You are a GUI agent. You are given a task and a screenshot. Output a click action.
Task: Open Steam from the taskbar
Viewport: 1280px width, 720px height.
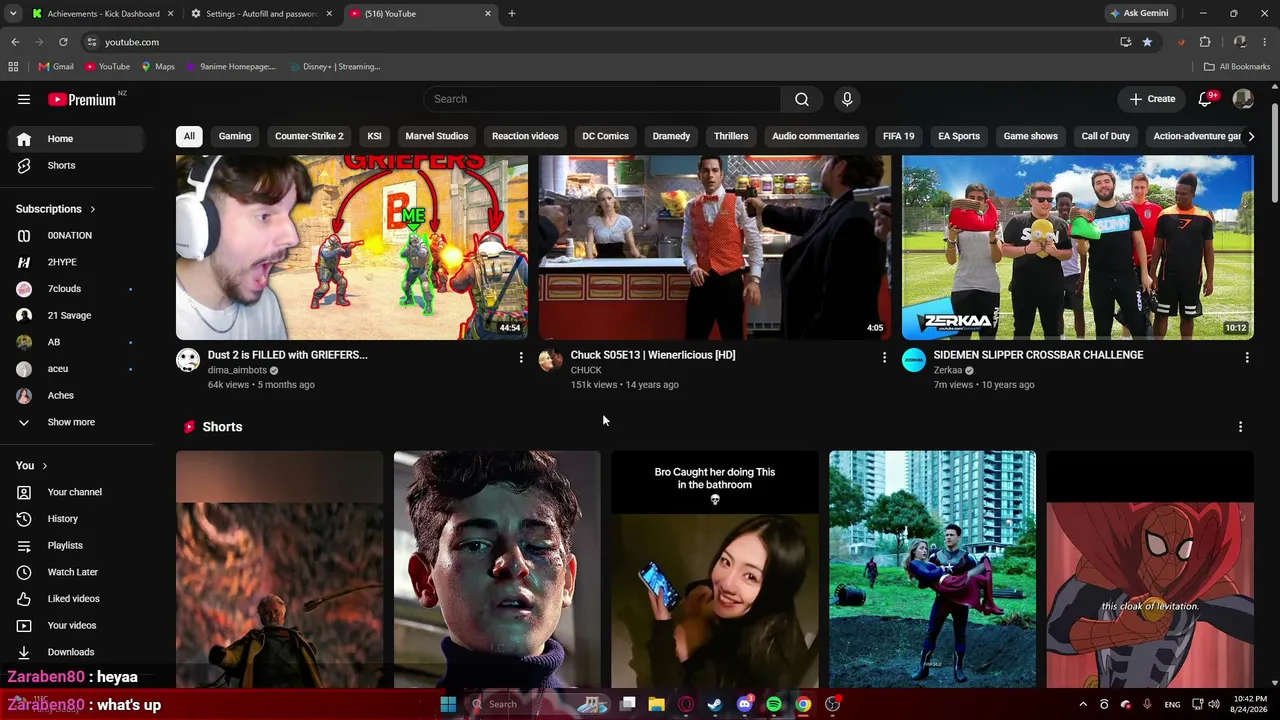click(x=715, y=704)
